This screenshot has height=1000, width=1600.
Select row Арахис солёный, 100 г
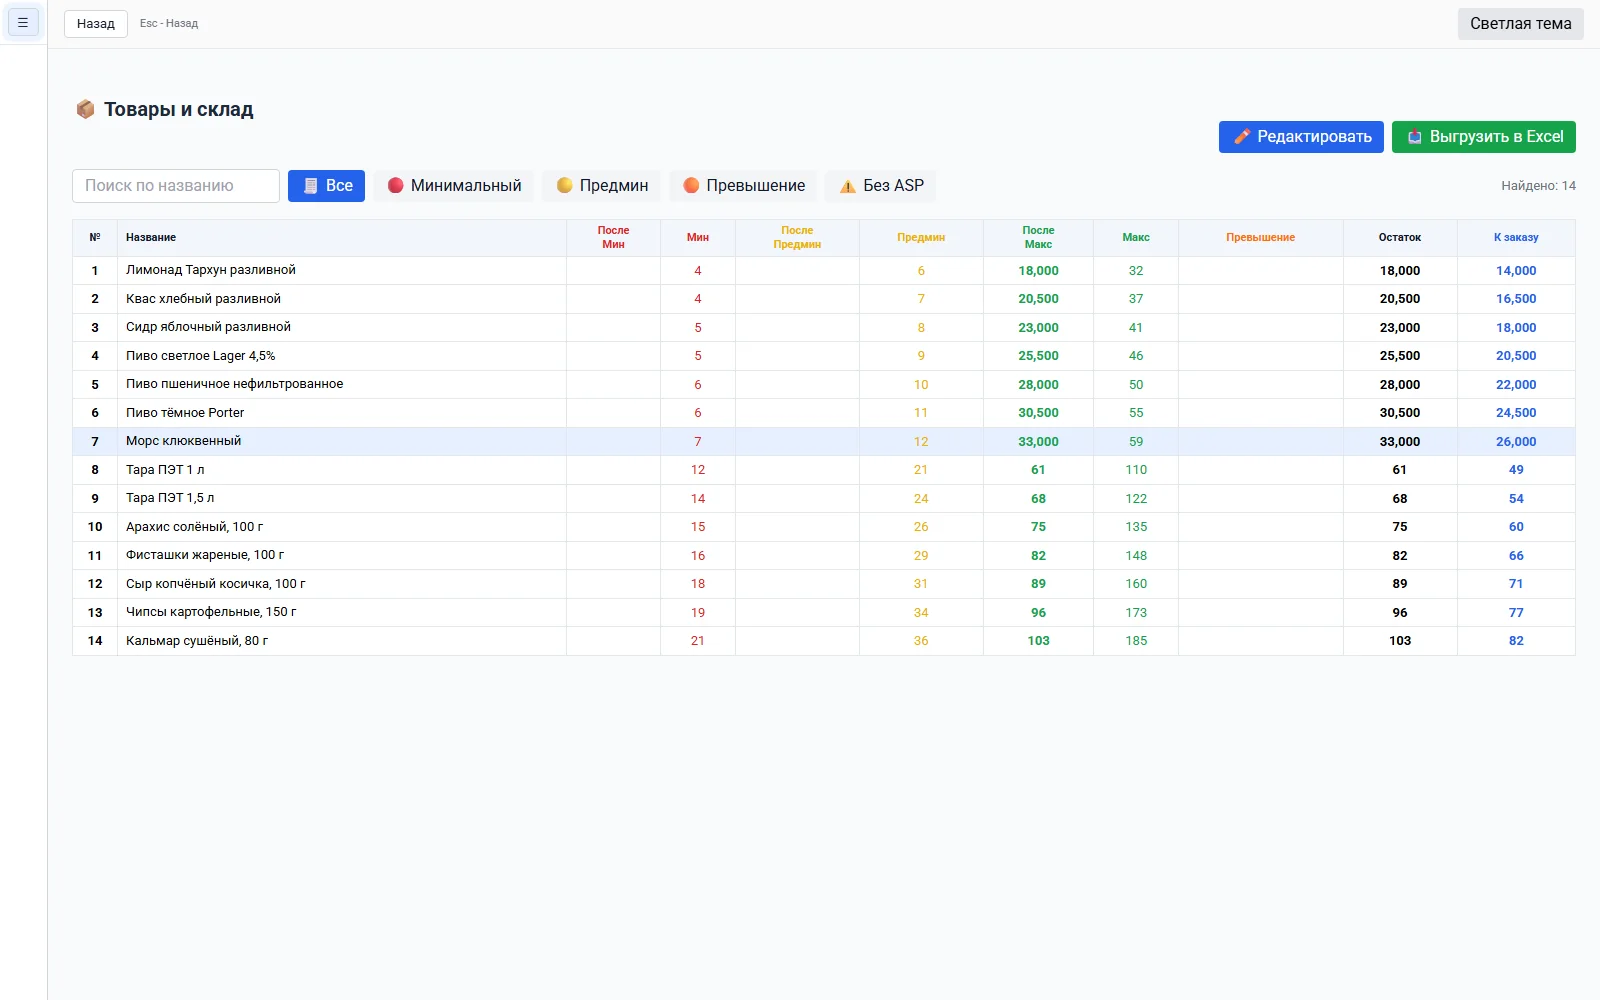[x=823, y=527]
